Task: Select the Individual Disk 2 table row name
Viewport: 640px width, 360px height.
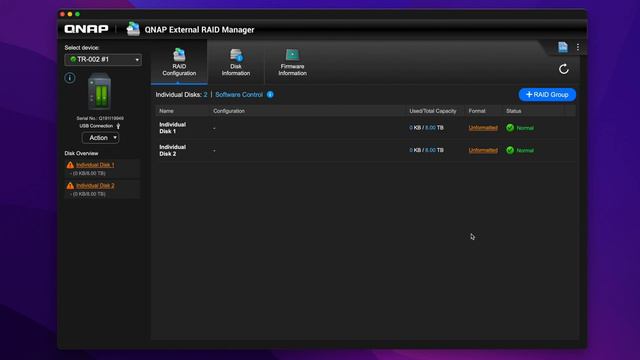Action: 172,150
